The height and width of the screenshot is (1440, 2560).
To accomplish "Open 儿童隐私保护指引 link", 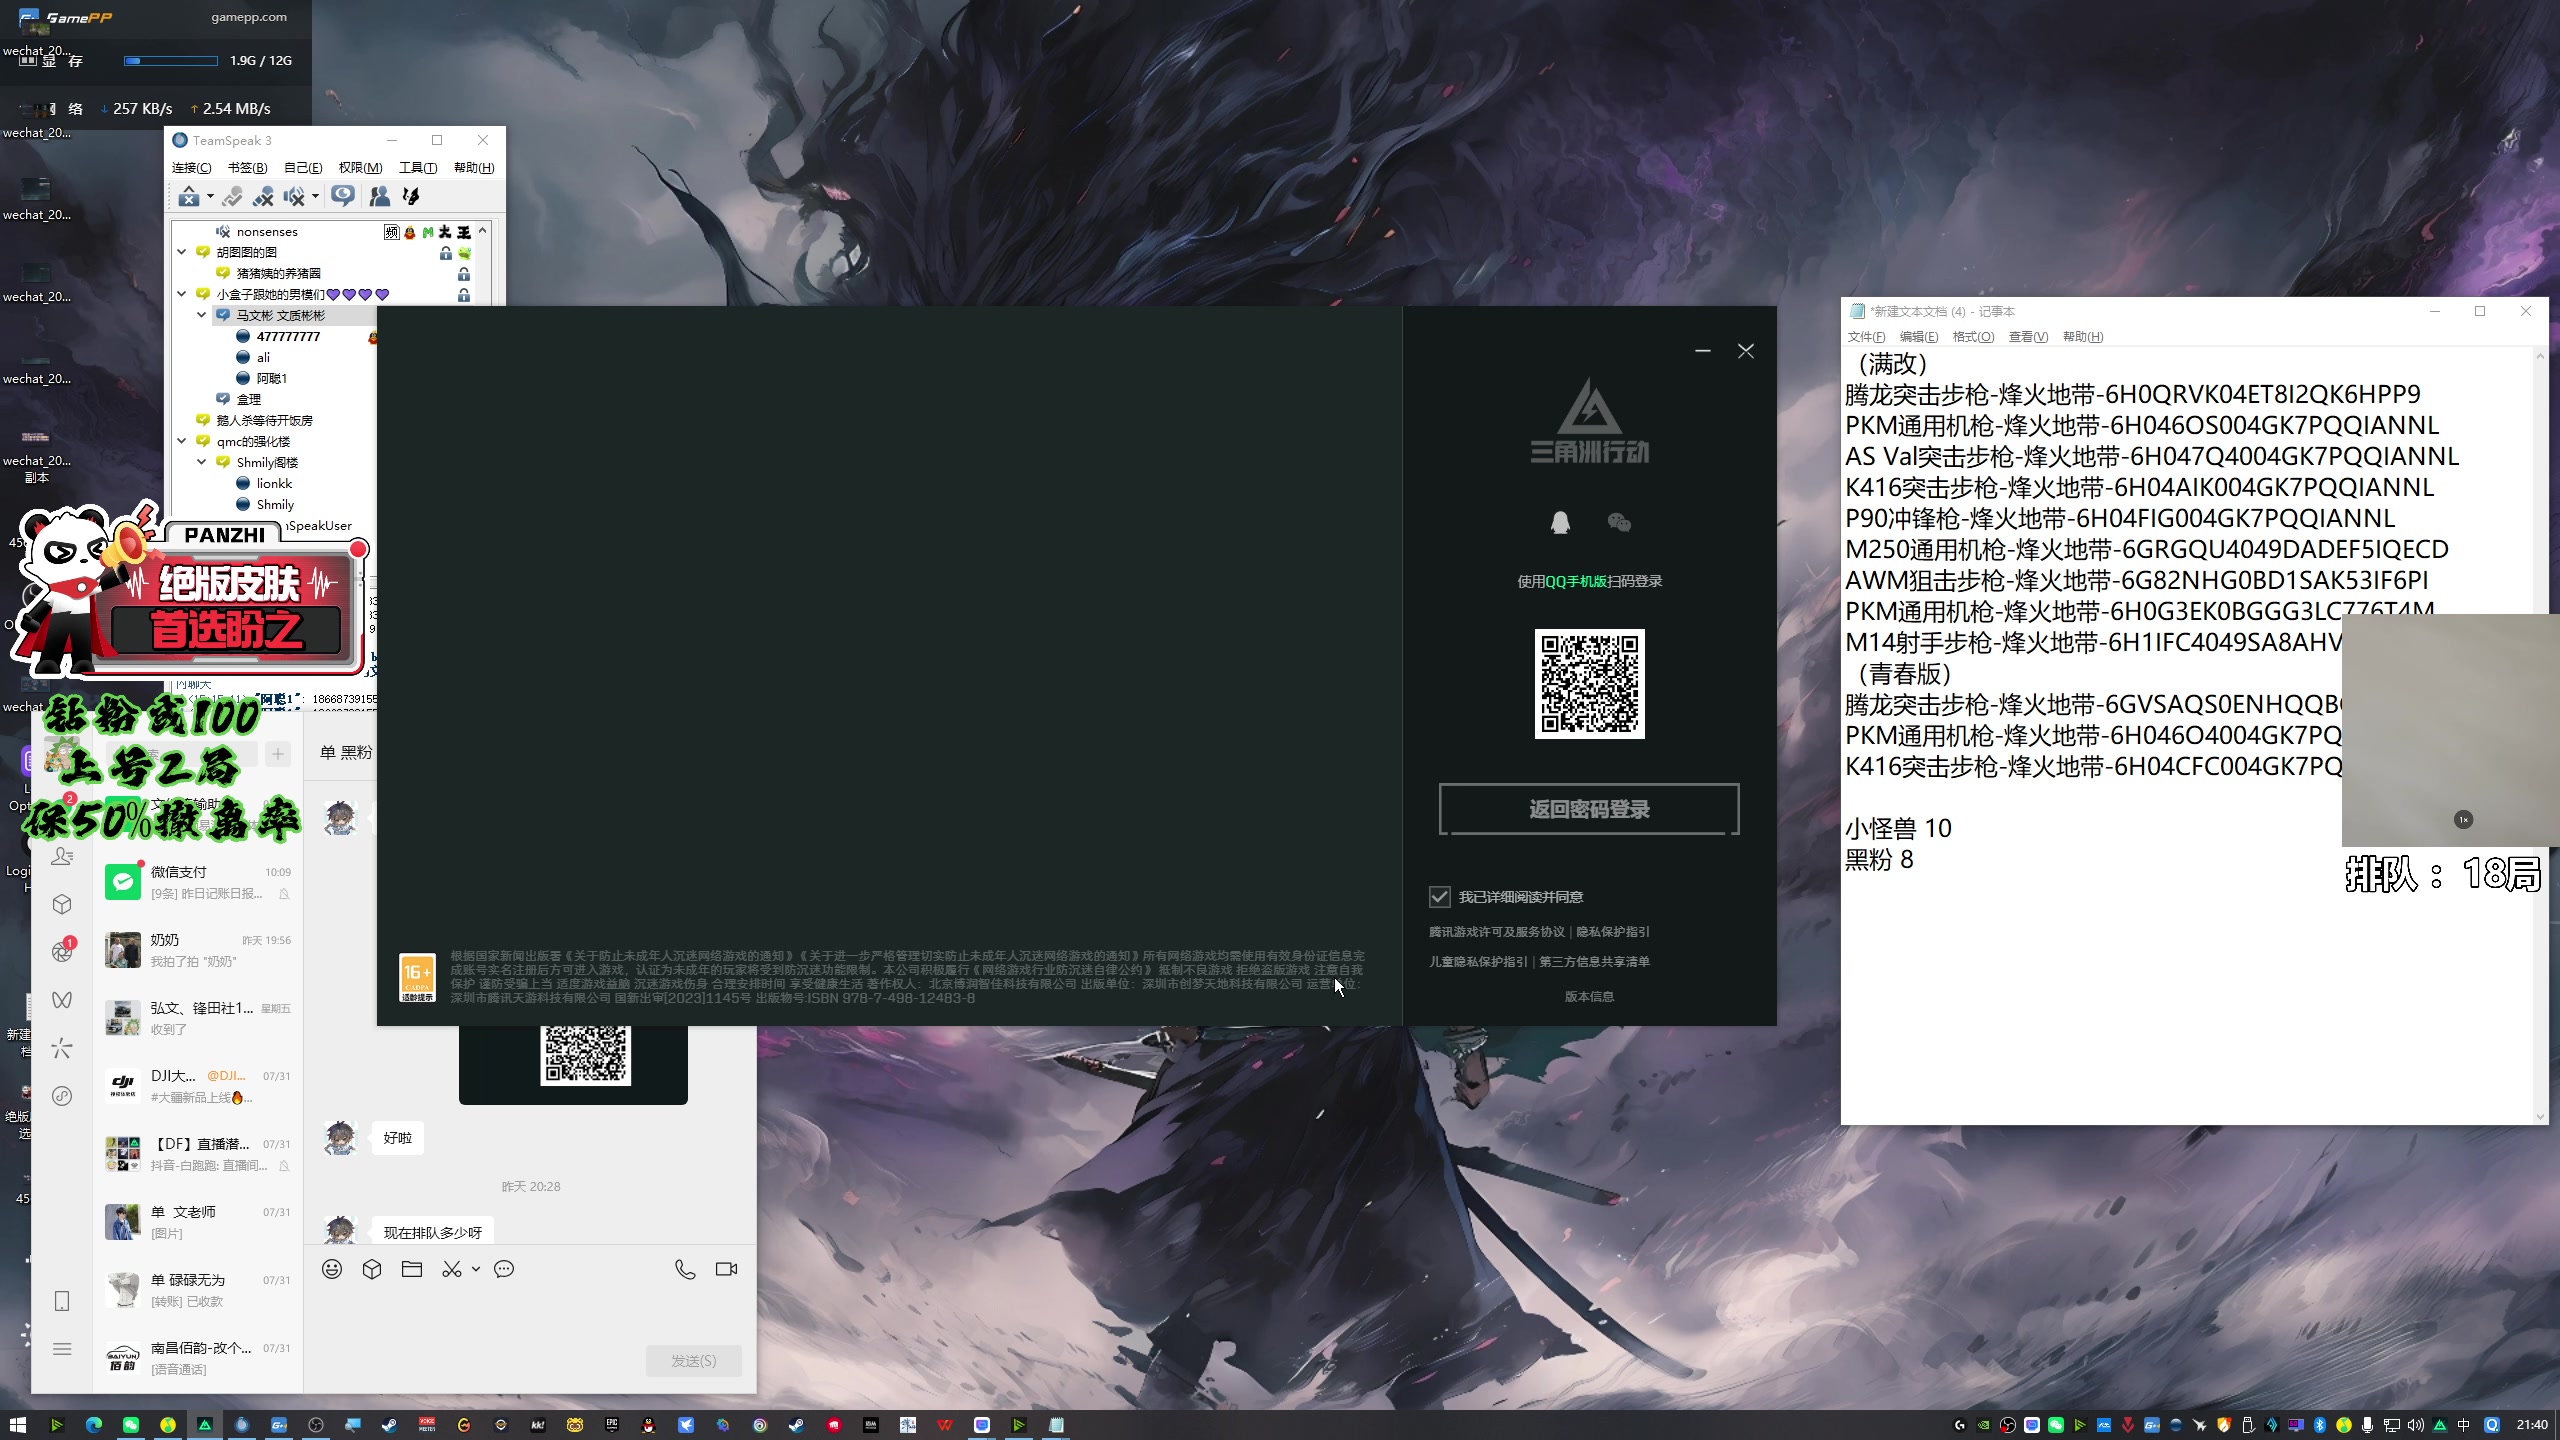I will (1478, 962).
